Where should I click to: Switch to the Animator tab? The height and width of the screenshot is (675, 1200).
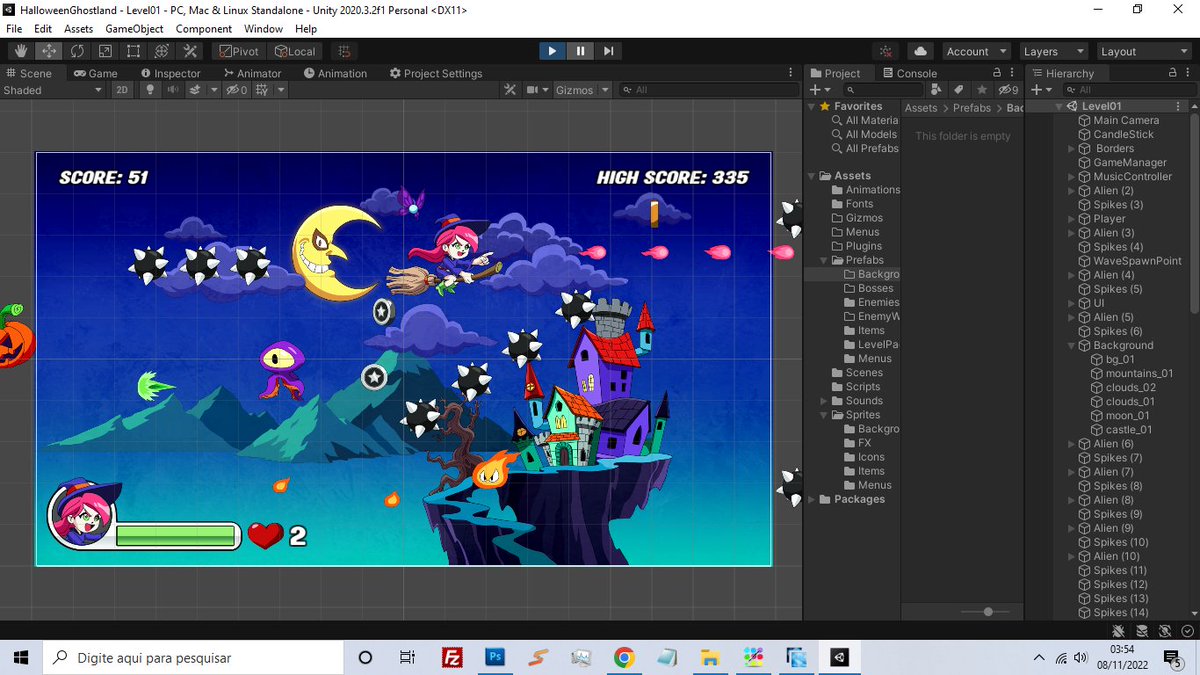tap(252, 73)
